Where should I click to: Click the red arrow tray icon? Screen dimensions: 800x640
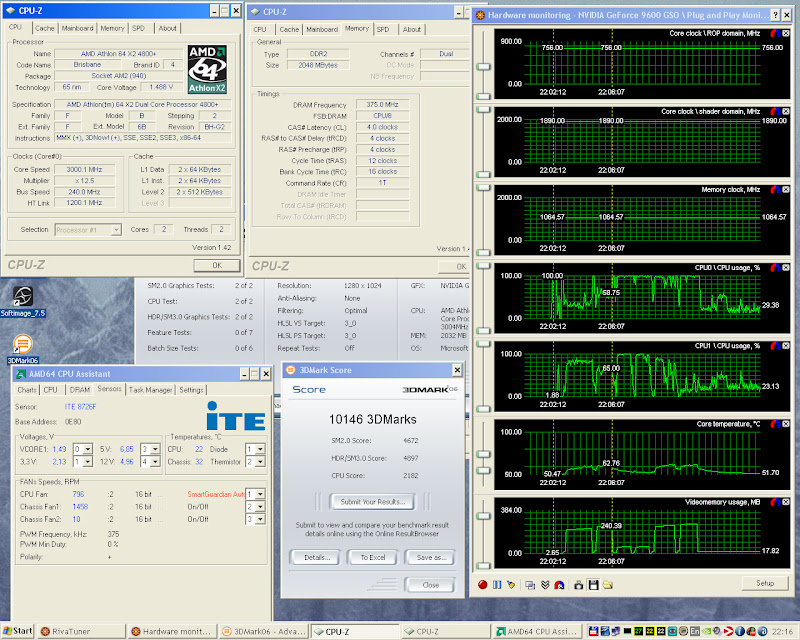click(x=729, y=631)
